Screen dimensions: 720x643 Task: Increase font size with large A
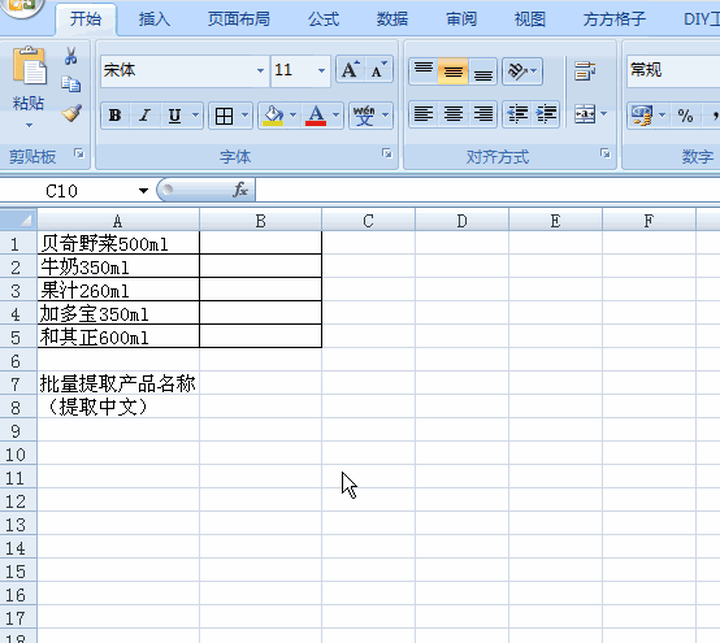pyautogui.click(x=350, y=70)
